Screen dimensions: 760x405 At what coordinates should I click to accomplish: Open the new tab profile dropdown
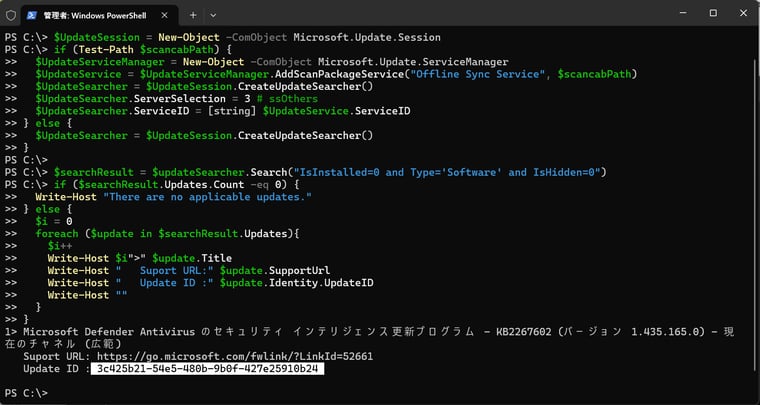[x=213, y=15]
